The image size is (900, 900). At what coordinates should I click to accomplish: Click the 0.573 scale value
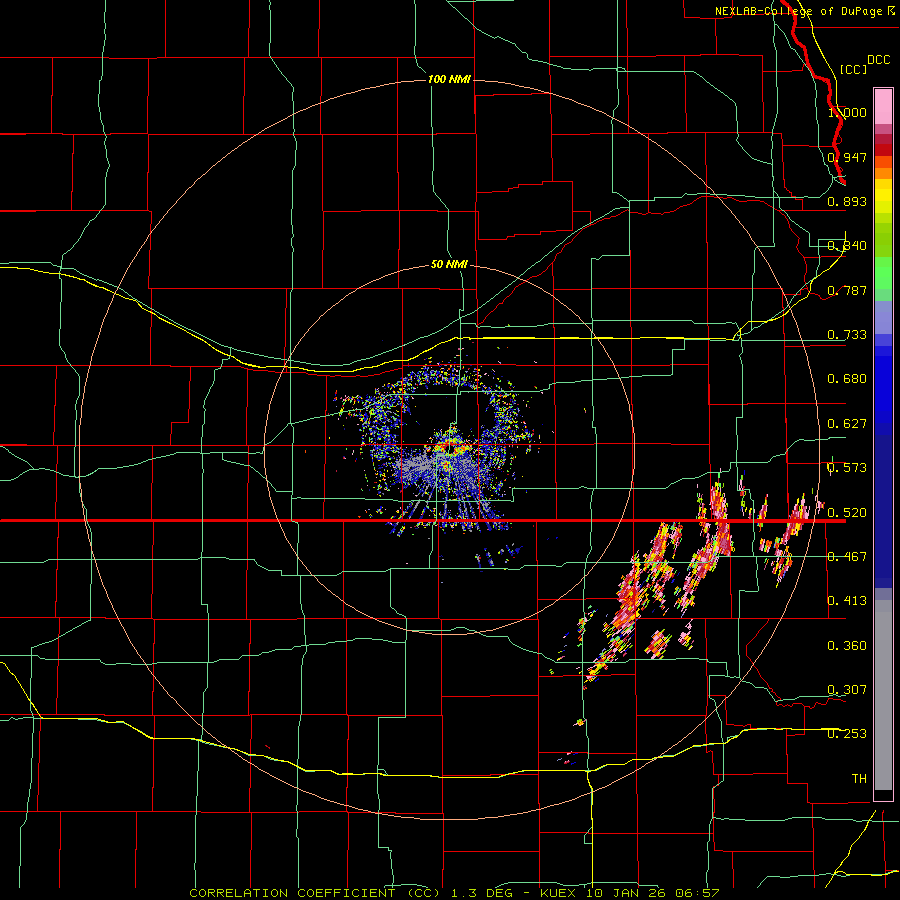point(847,468)
